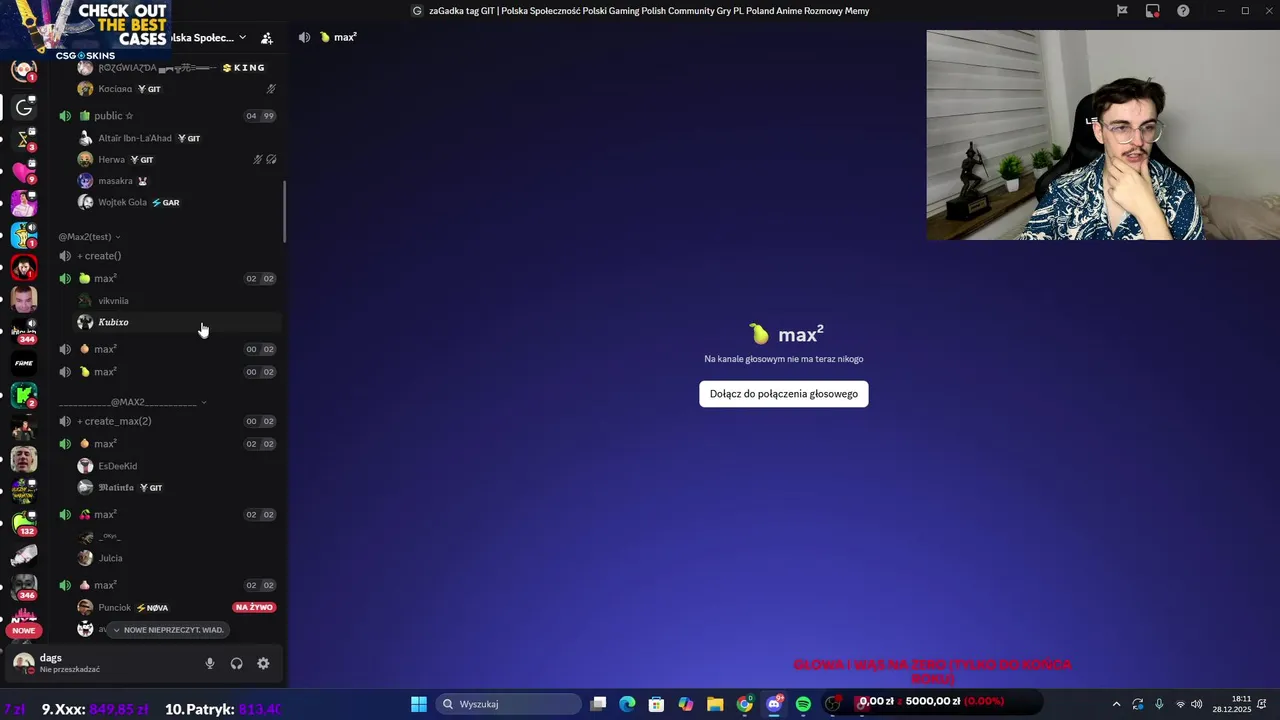Open the inbox icon in title bar
Image resolution: width=1280 pixels, height=720 pixels.
click(1153, 11)
